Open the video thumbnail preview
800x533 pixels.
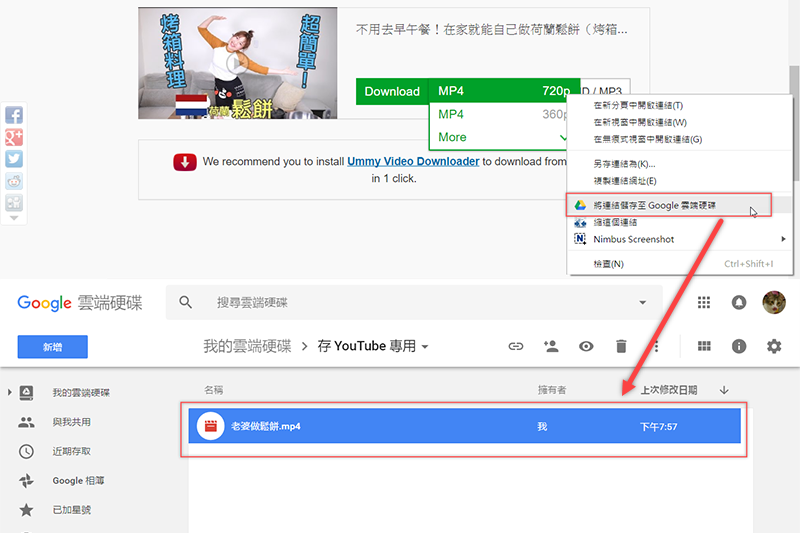pos(238,63)
